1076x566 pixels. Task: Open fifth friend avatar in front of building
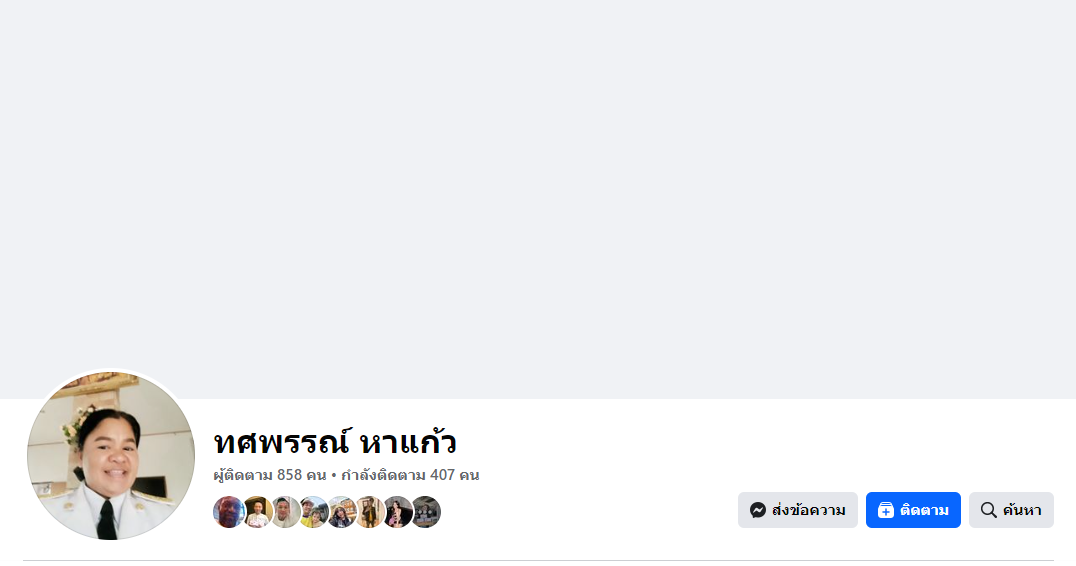click(x=342, y=512)
